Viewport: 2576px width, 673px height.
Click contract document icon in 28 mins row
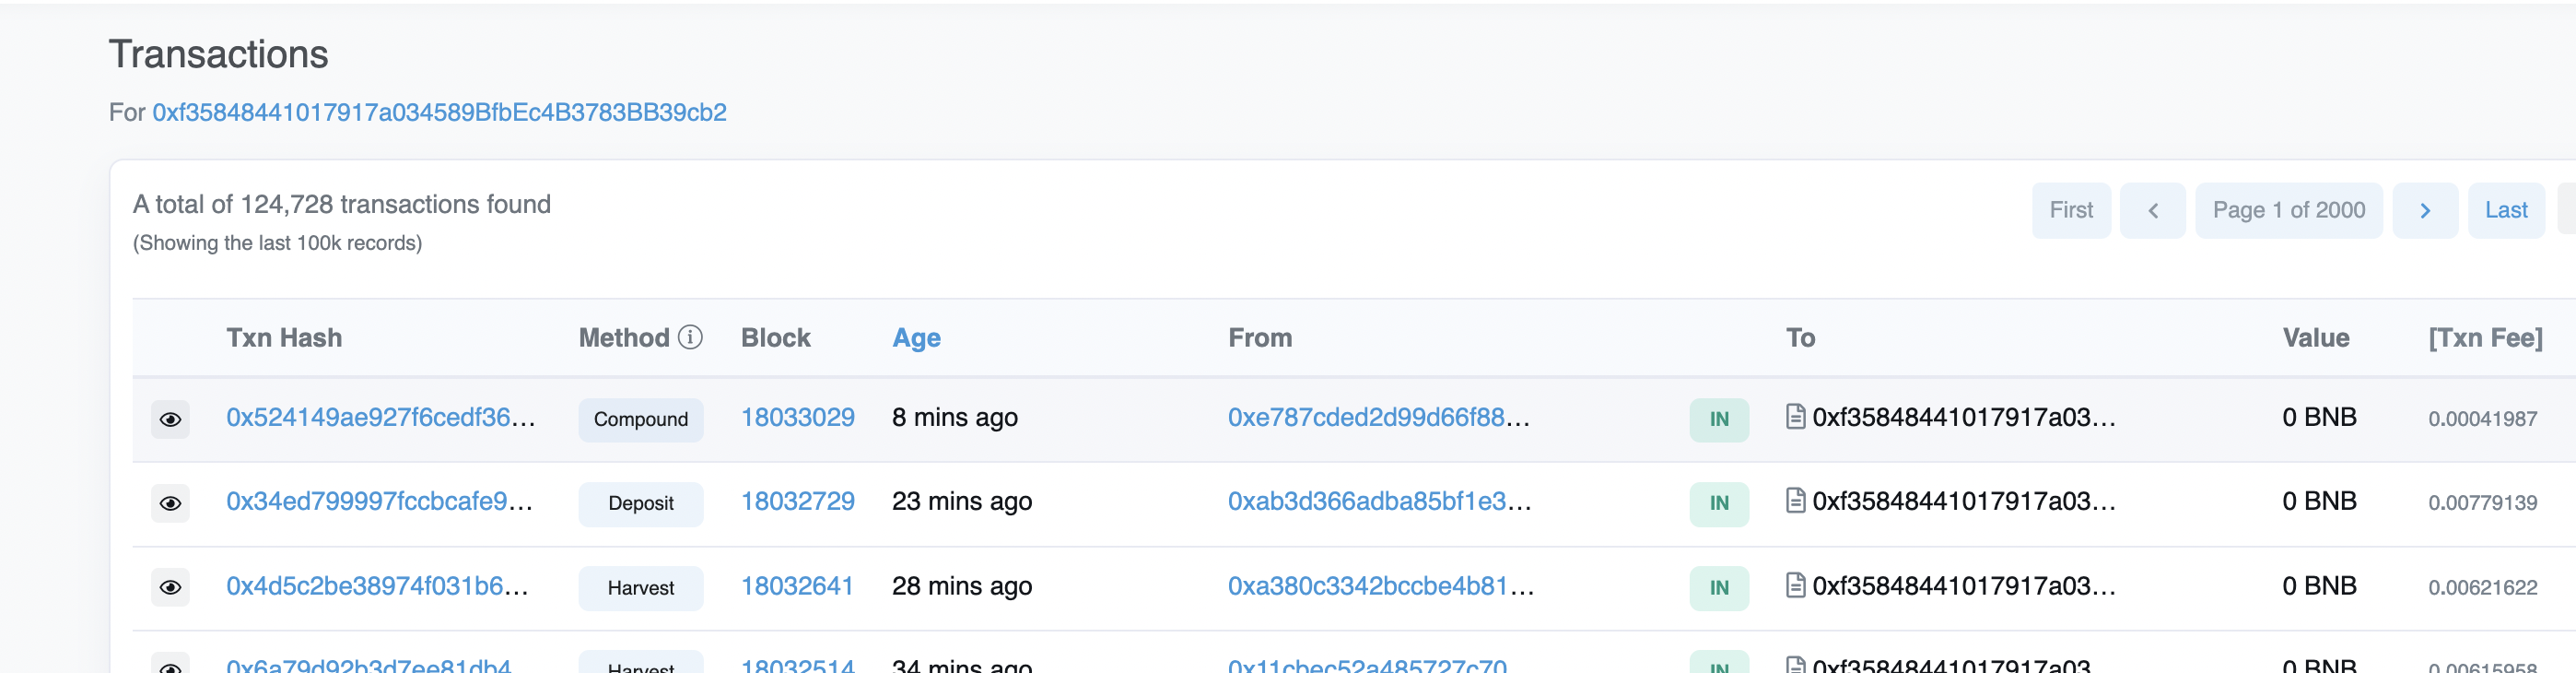(x=1795, y=585)
